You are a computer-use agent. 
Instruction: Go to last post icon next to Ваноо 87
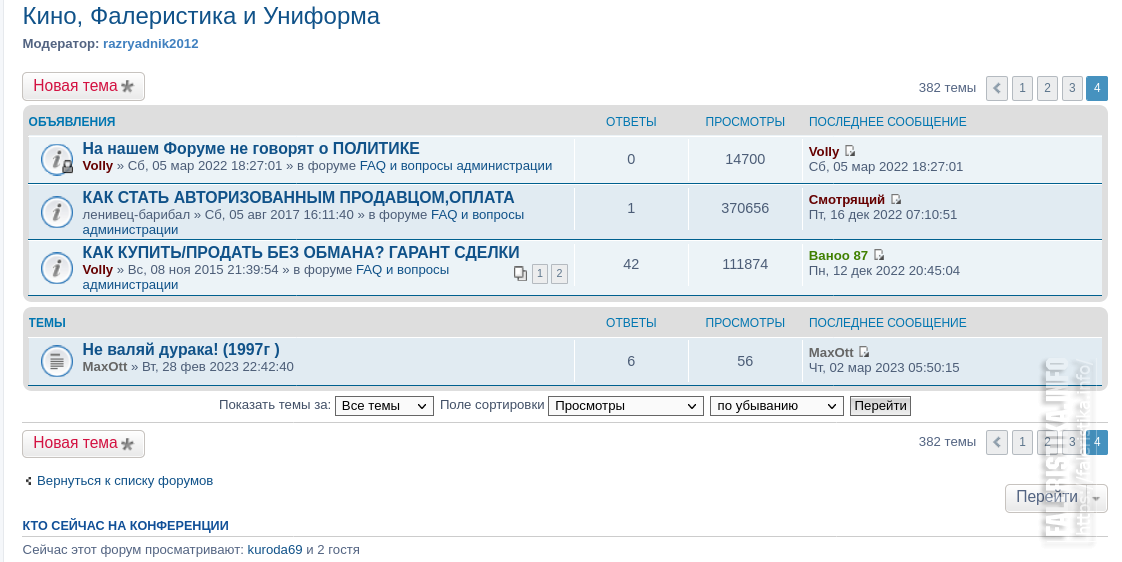point(879,255)
